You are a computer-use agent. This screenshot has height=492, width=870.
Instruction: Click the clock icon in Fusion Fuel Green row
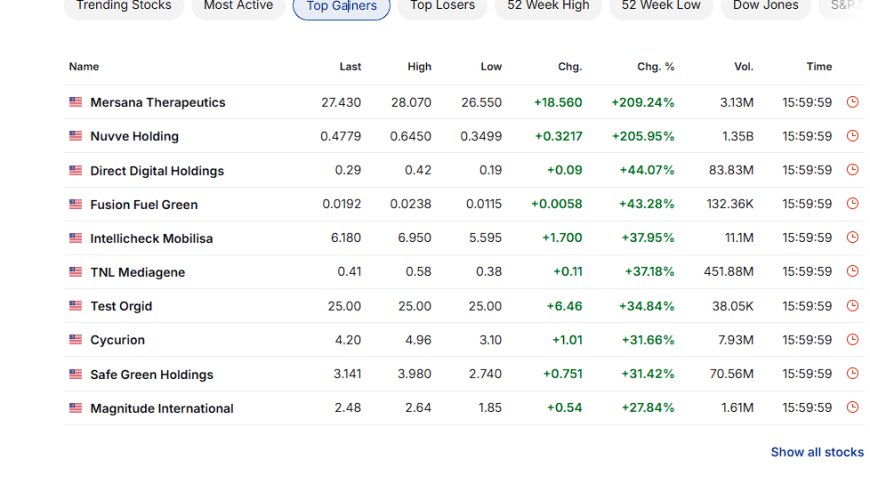point(852,204)
